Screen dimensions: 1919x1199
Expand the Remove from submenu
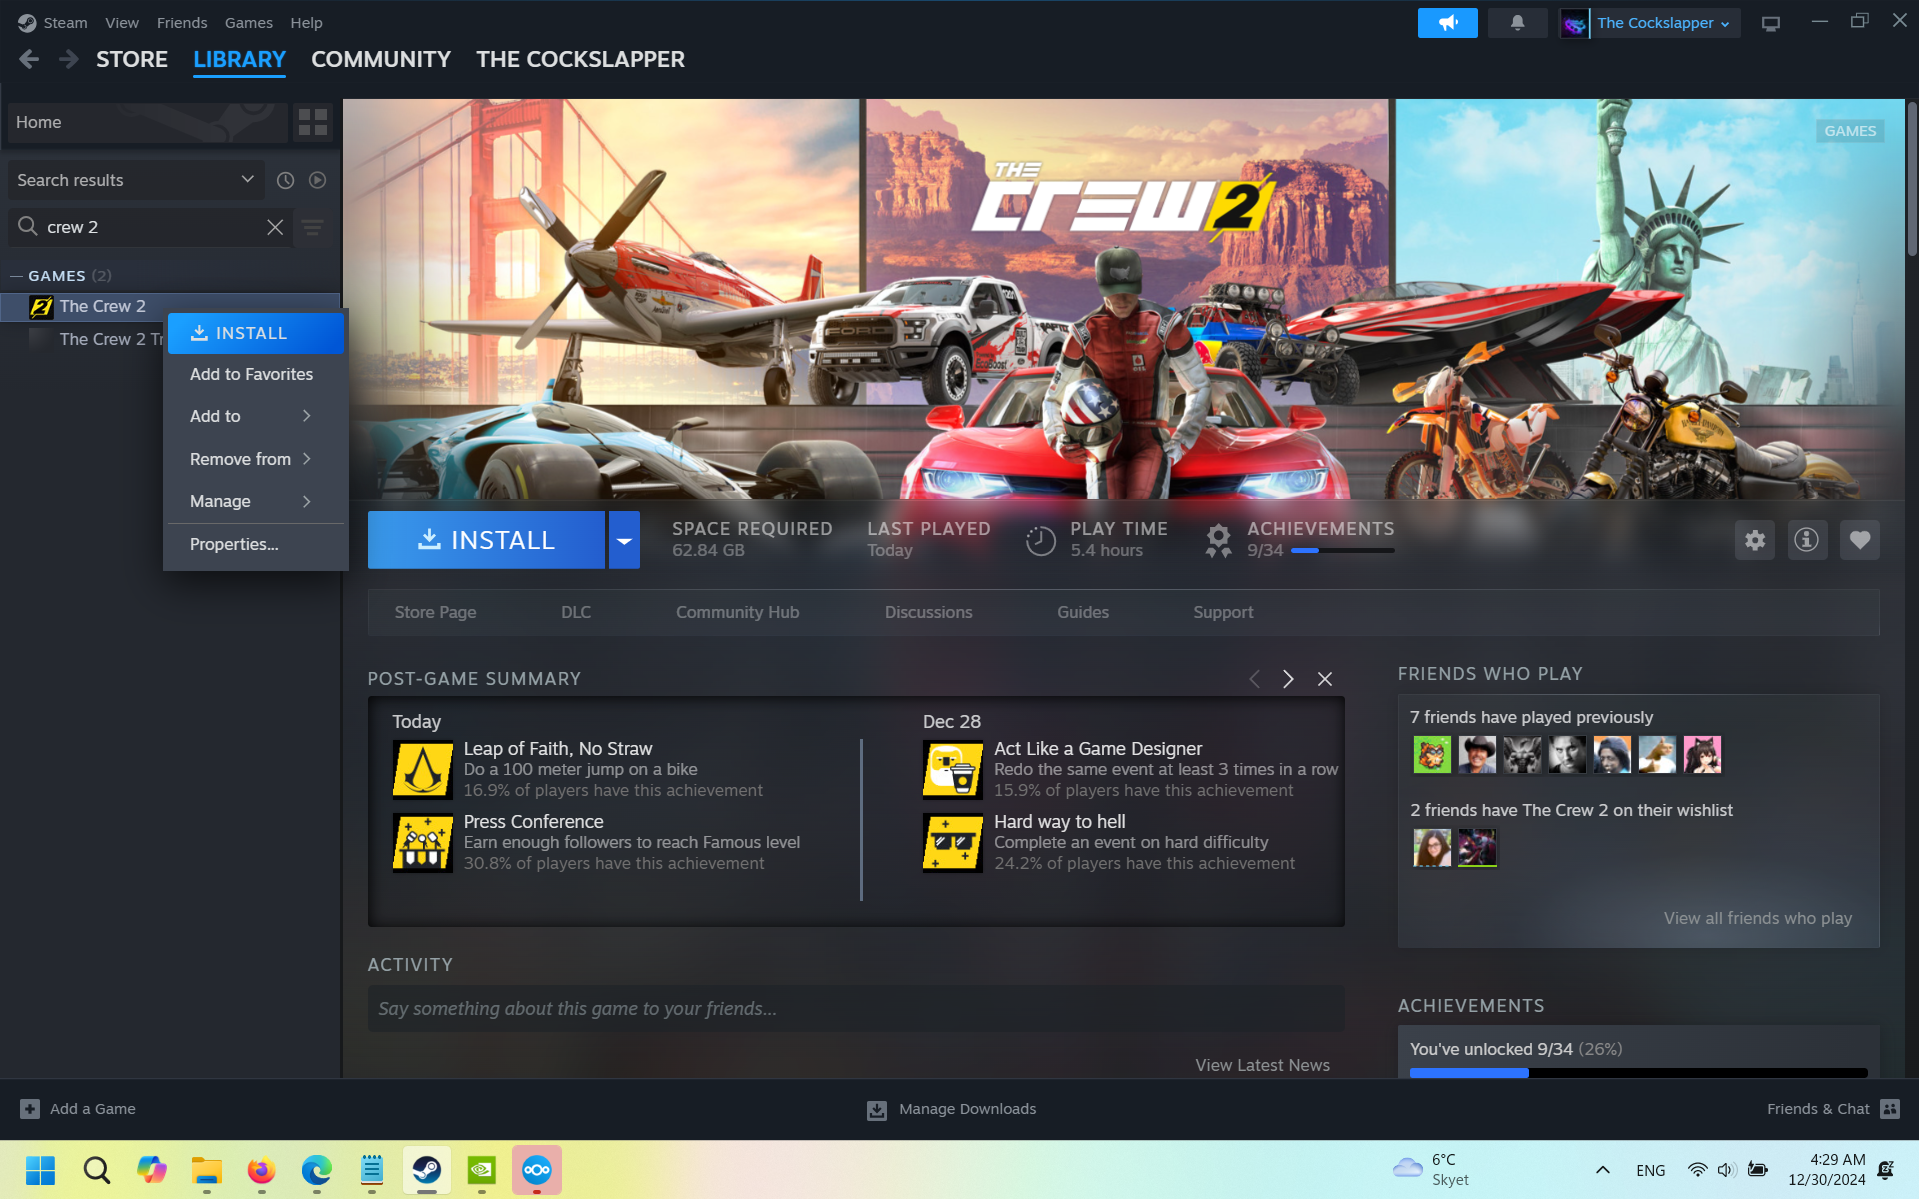tap(256, 459)
